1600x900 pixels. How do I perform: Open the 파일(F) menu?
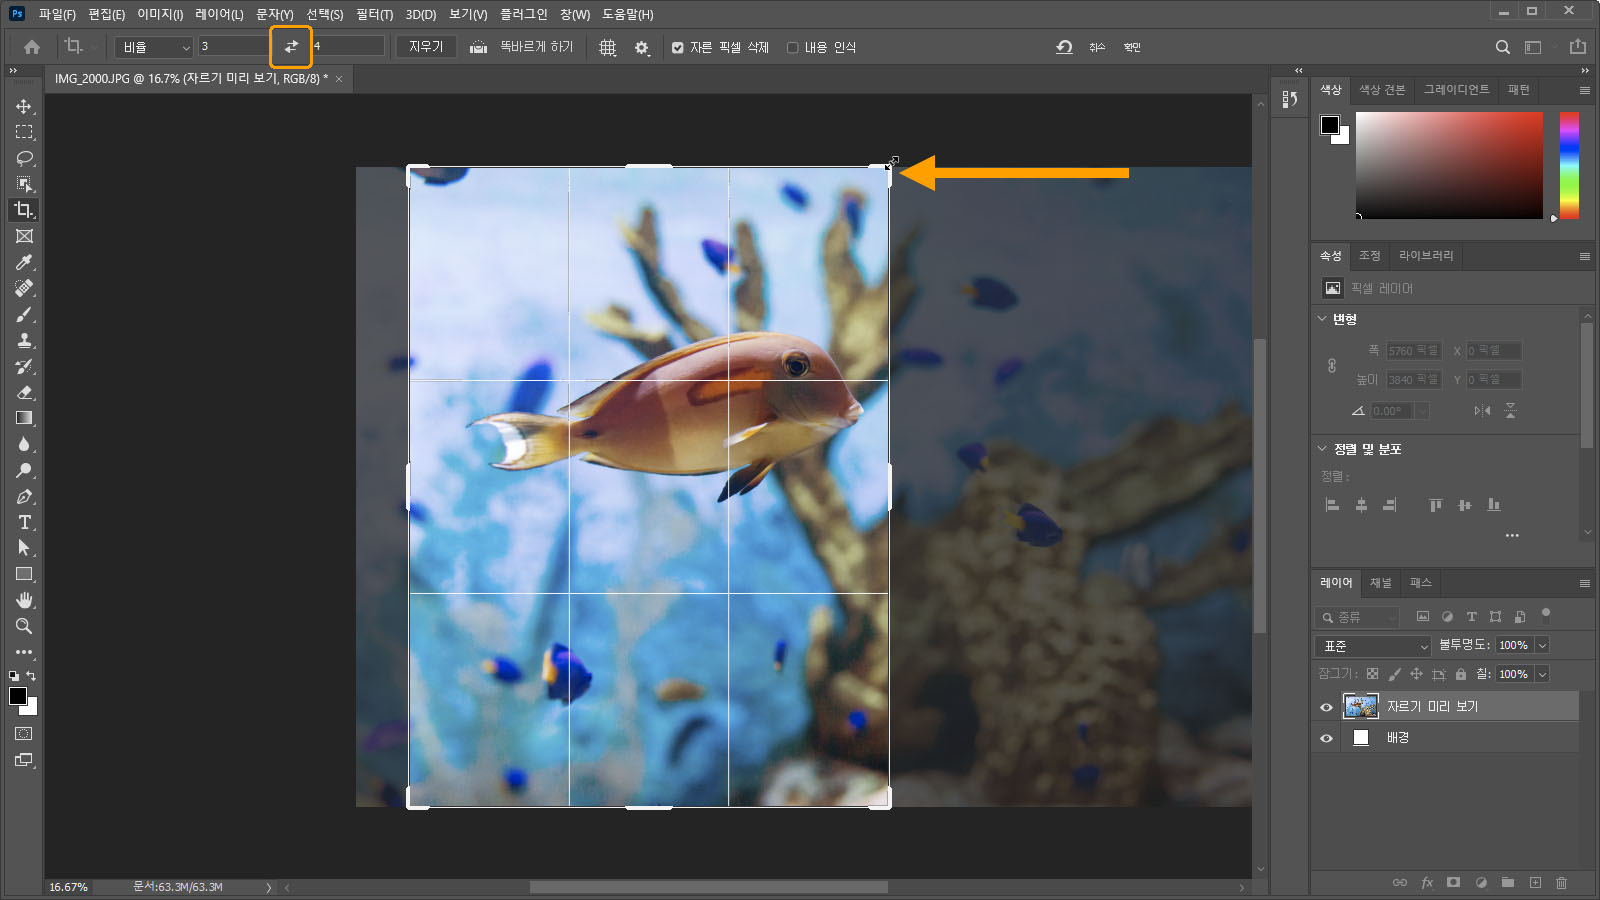coord(57,14)
